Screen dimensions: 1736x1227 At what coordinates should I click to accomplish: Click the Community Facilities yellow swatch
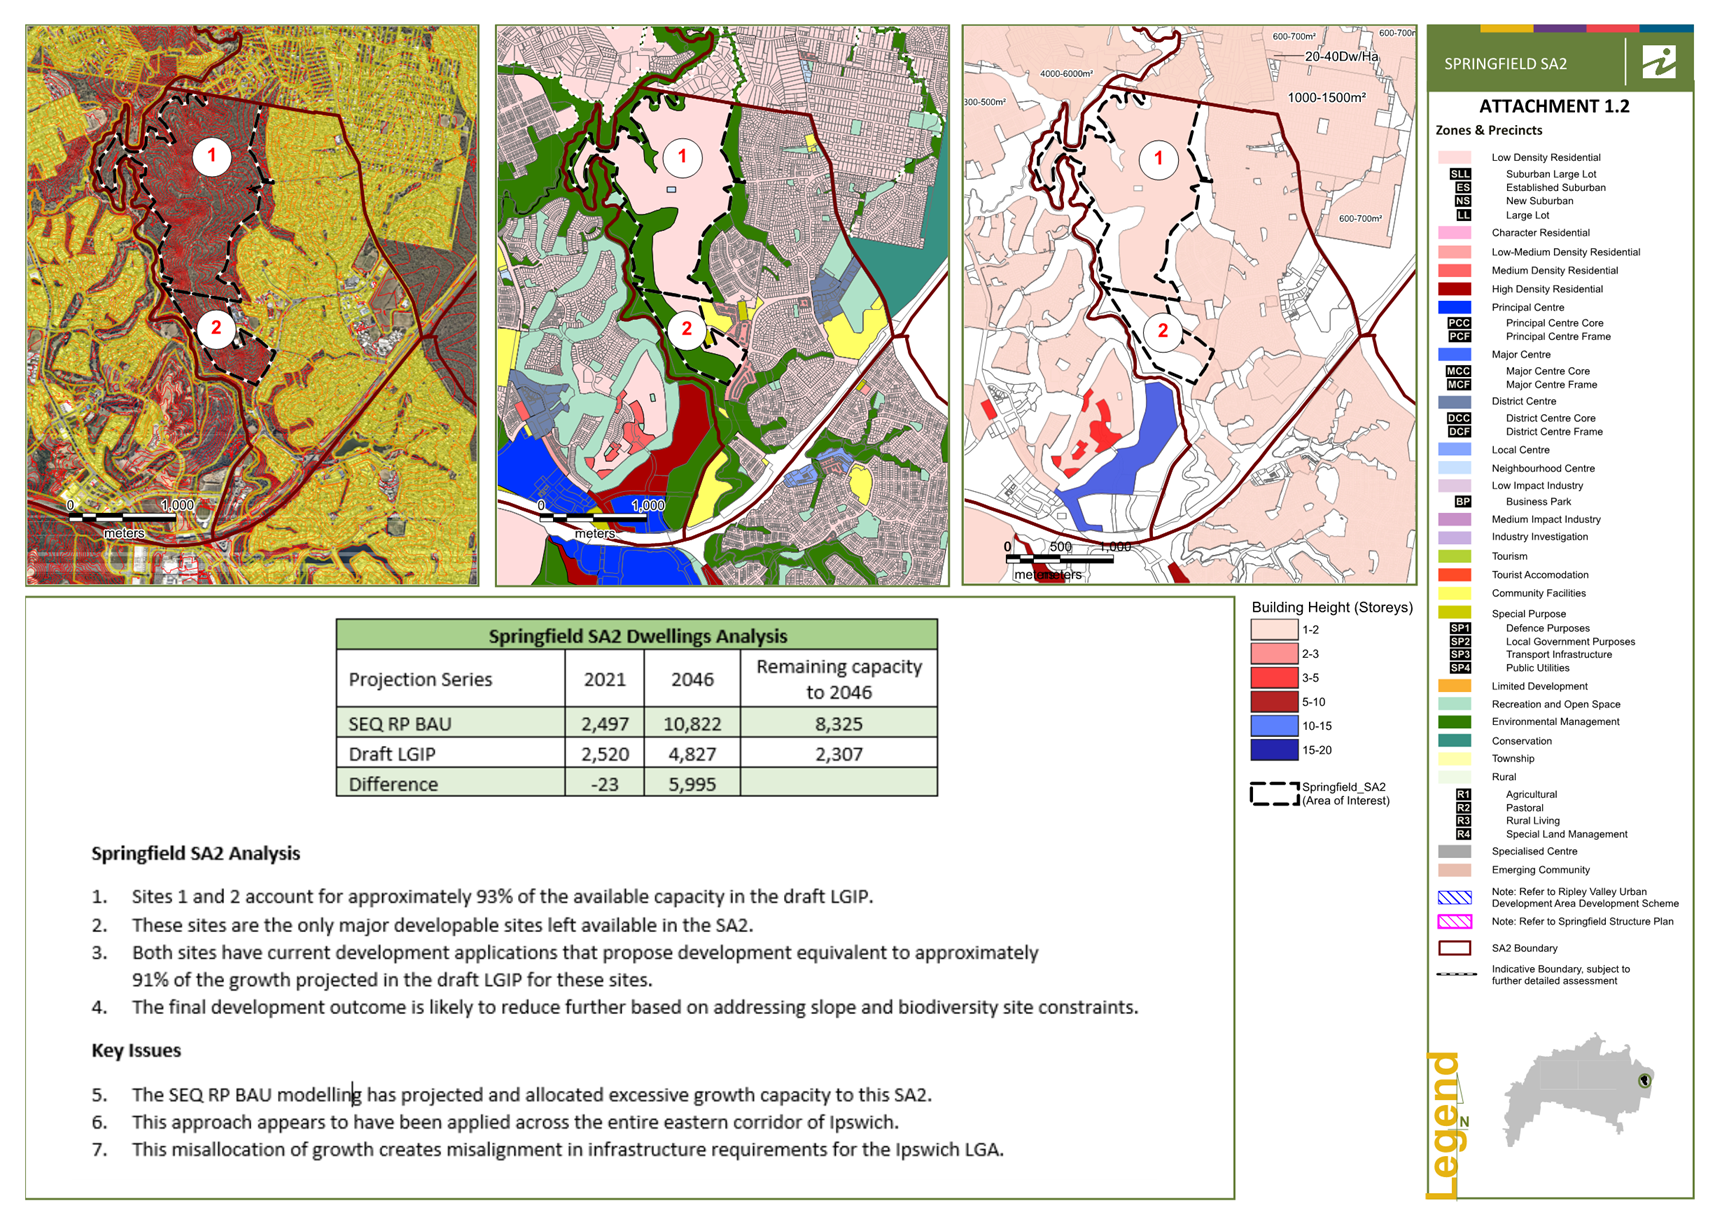click(1455, 594)
